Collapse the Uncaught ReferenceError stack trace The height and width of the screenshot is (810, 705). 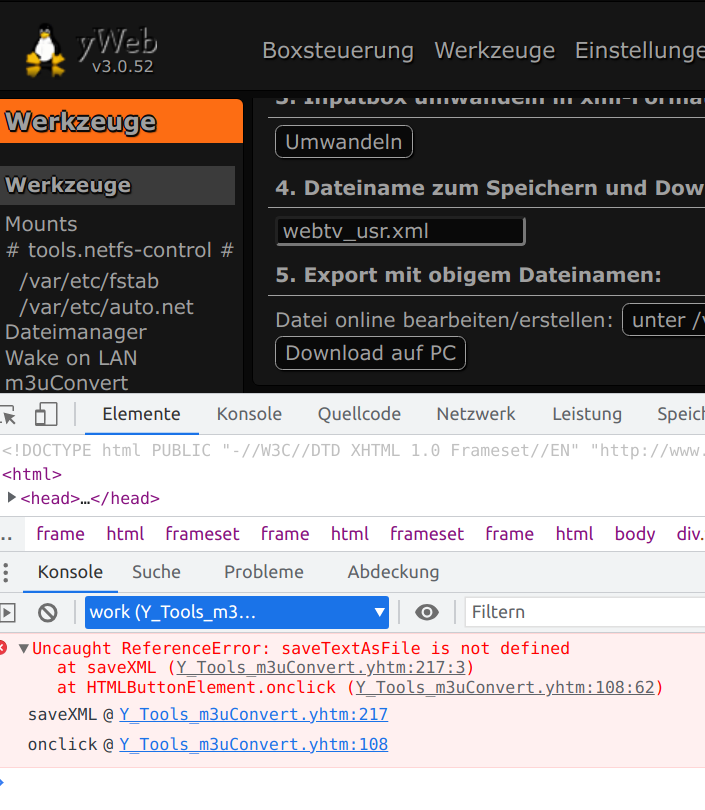pyautogui.click(x=24, y=648)
